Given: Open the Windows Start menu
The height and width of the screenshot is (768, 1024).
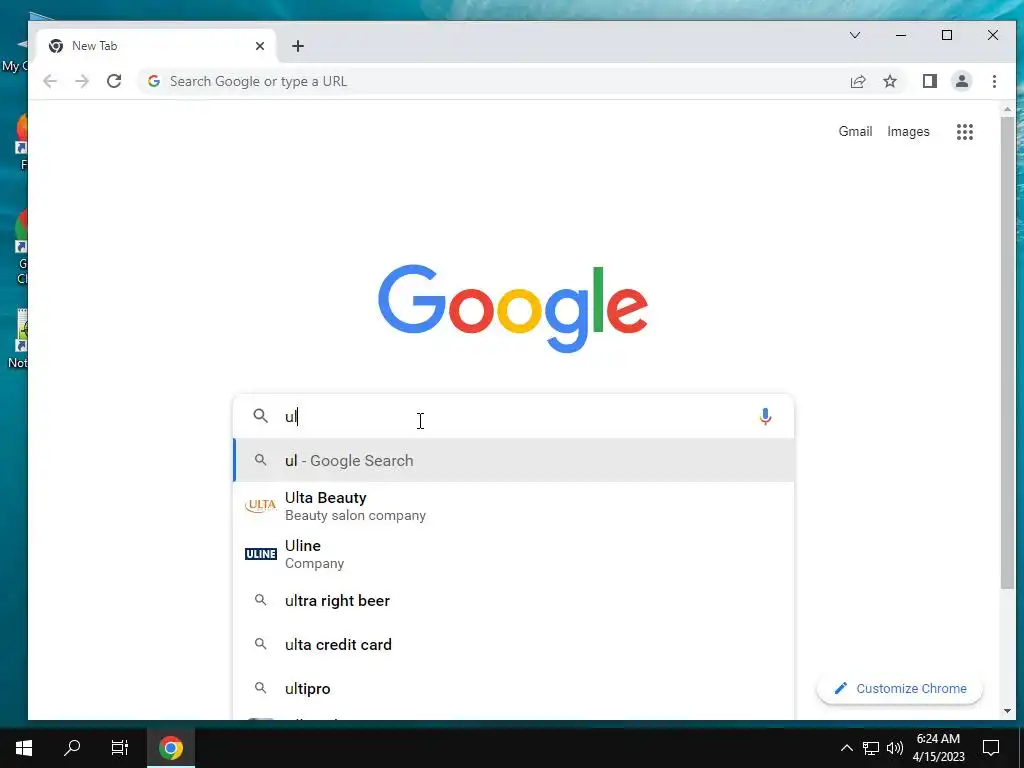Looking at the screenshot, I should [x=24, y=748].
